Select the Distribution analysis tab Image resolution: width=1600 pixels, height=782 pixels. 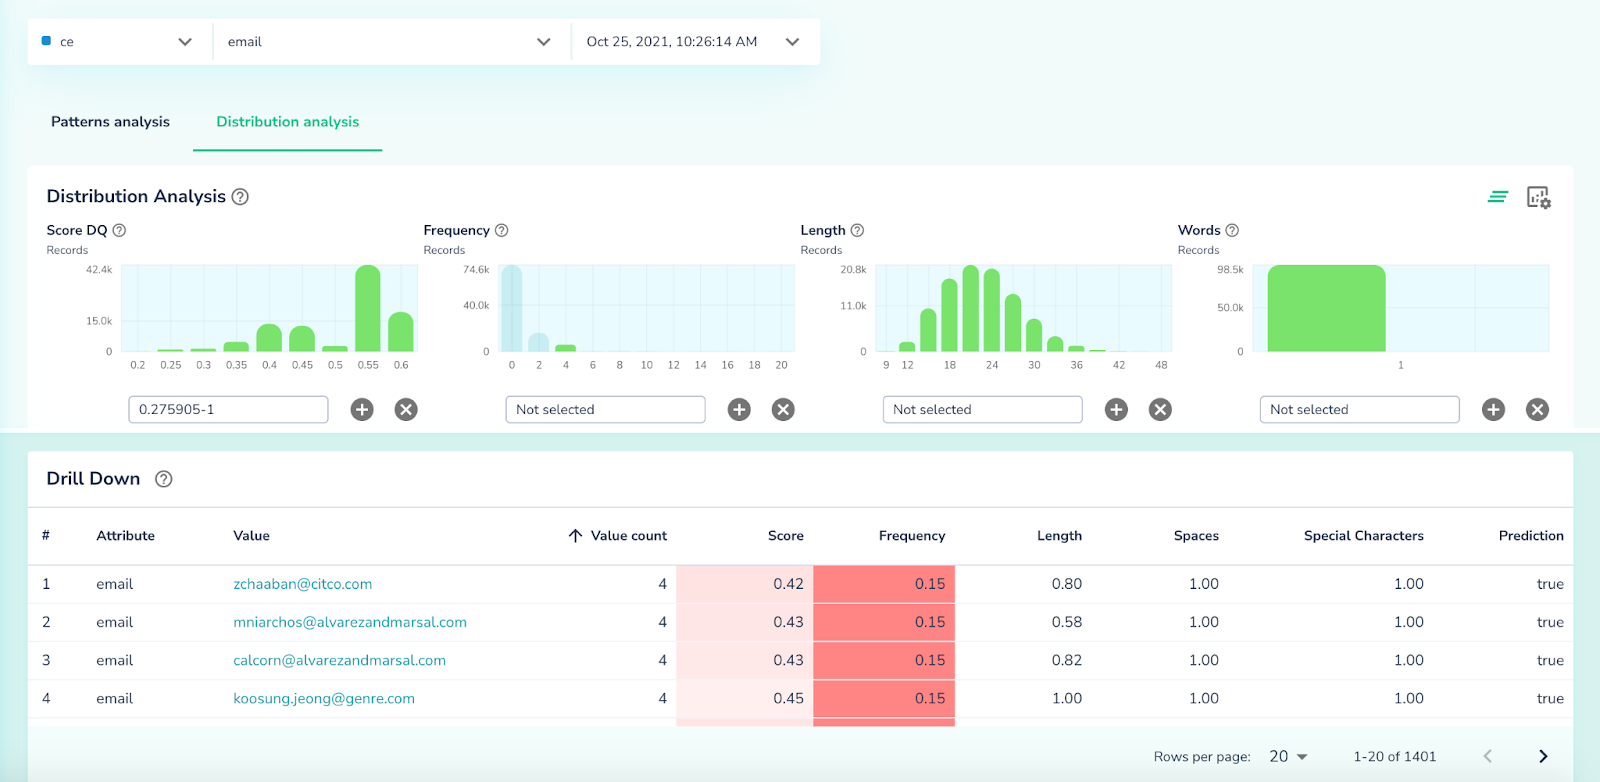288,122
